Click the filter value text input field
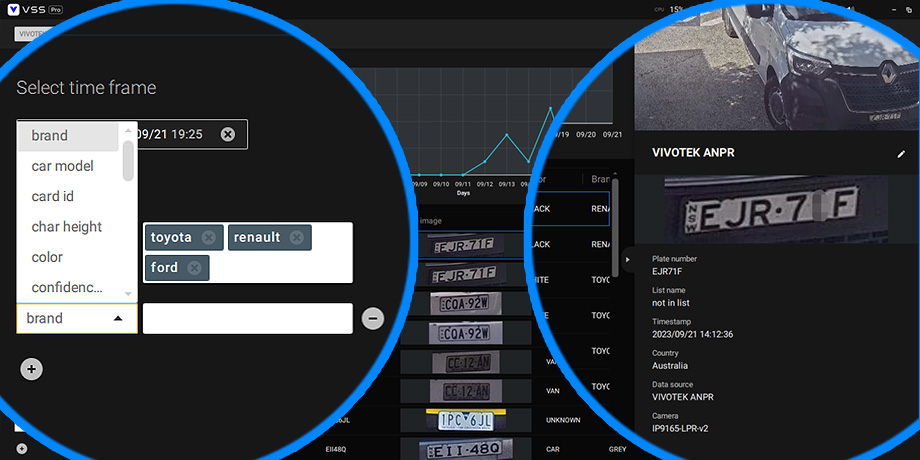 coord(247,318)
